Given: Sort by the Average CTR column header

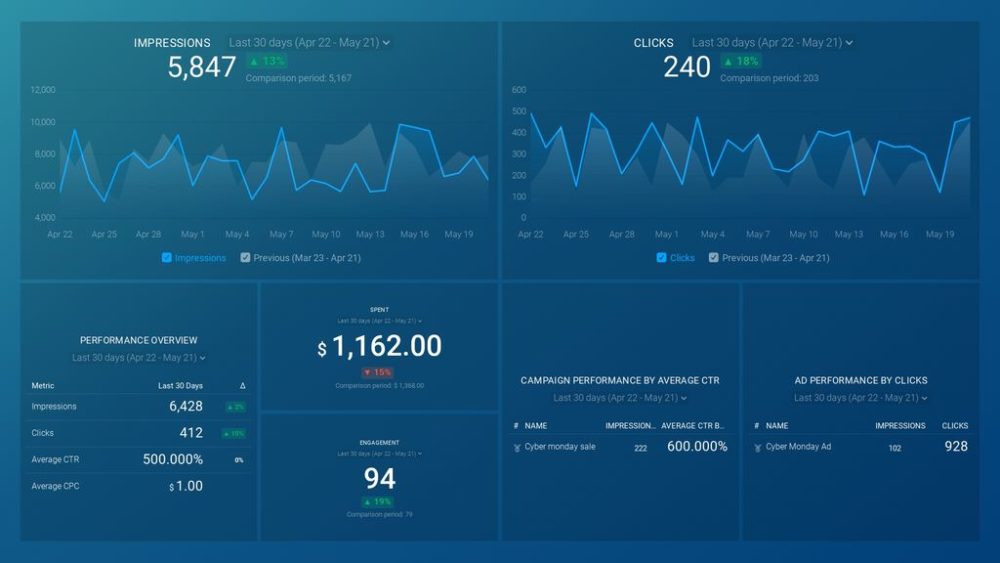Looking at the screenshot, I should [x=693, y=426].
